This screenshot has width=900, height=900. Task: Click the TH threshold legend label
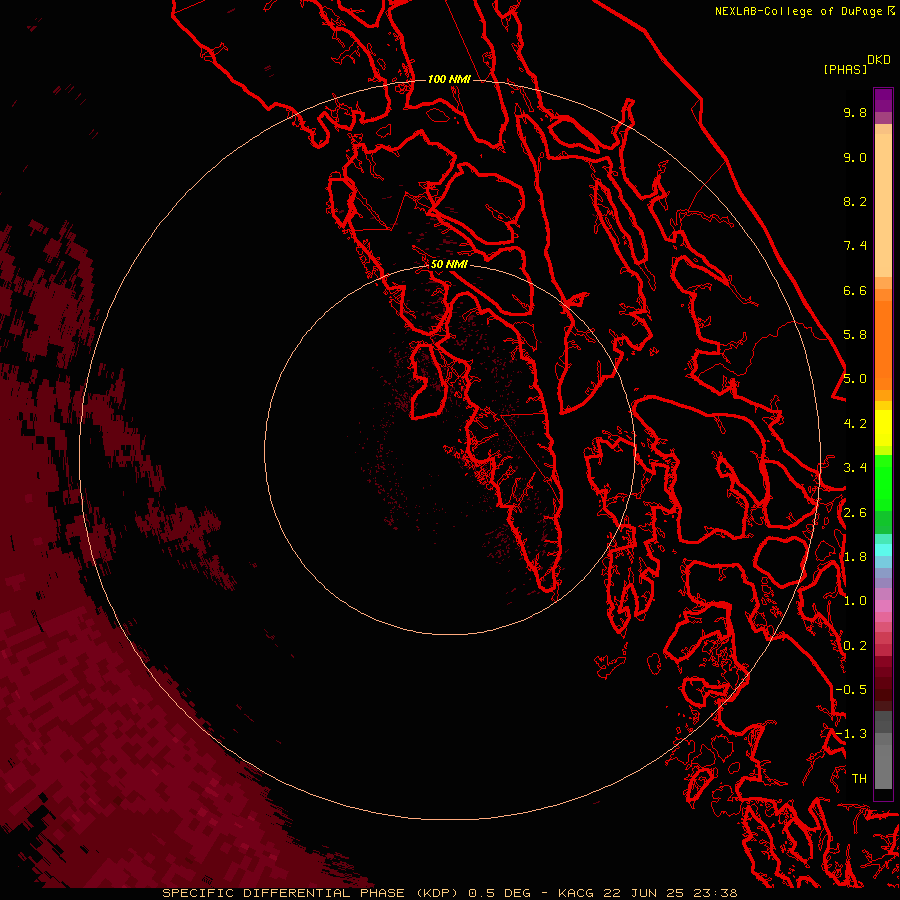[859, 779]
